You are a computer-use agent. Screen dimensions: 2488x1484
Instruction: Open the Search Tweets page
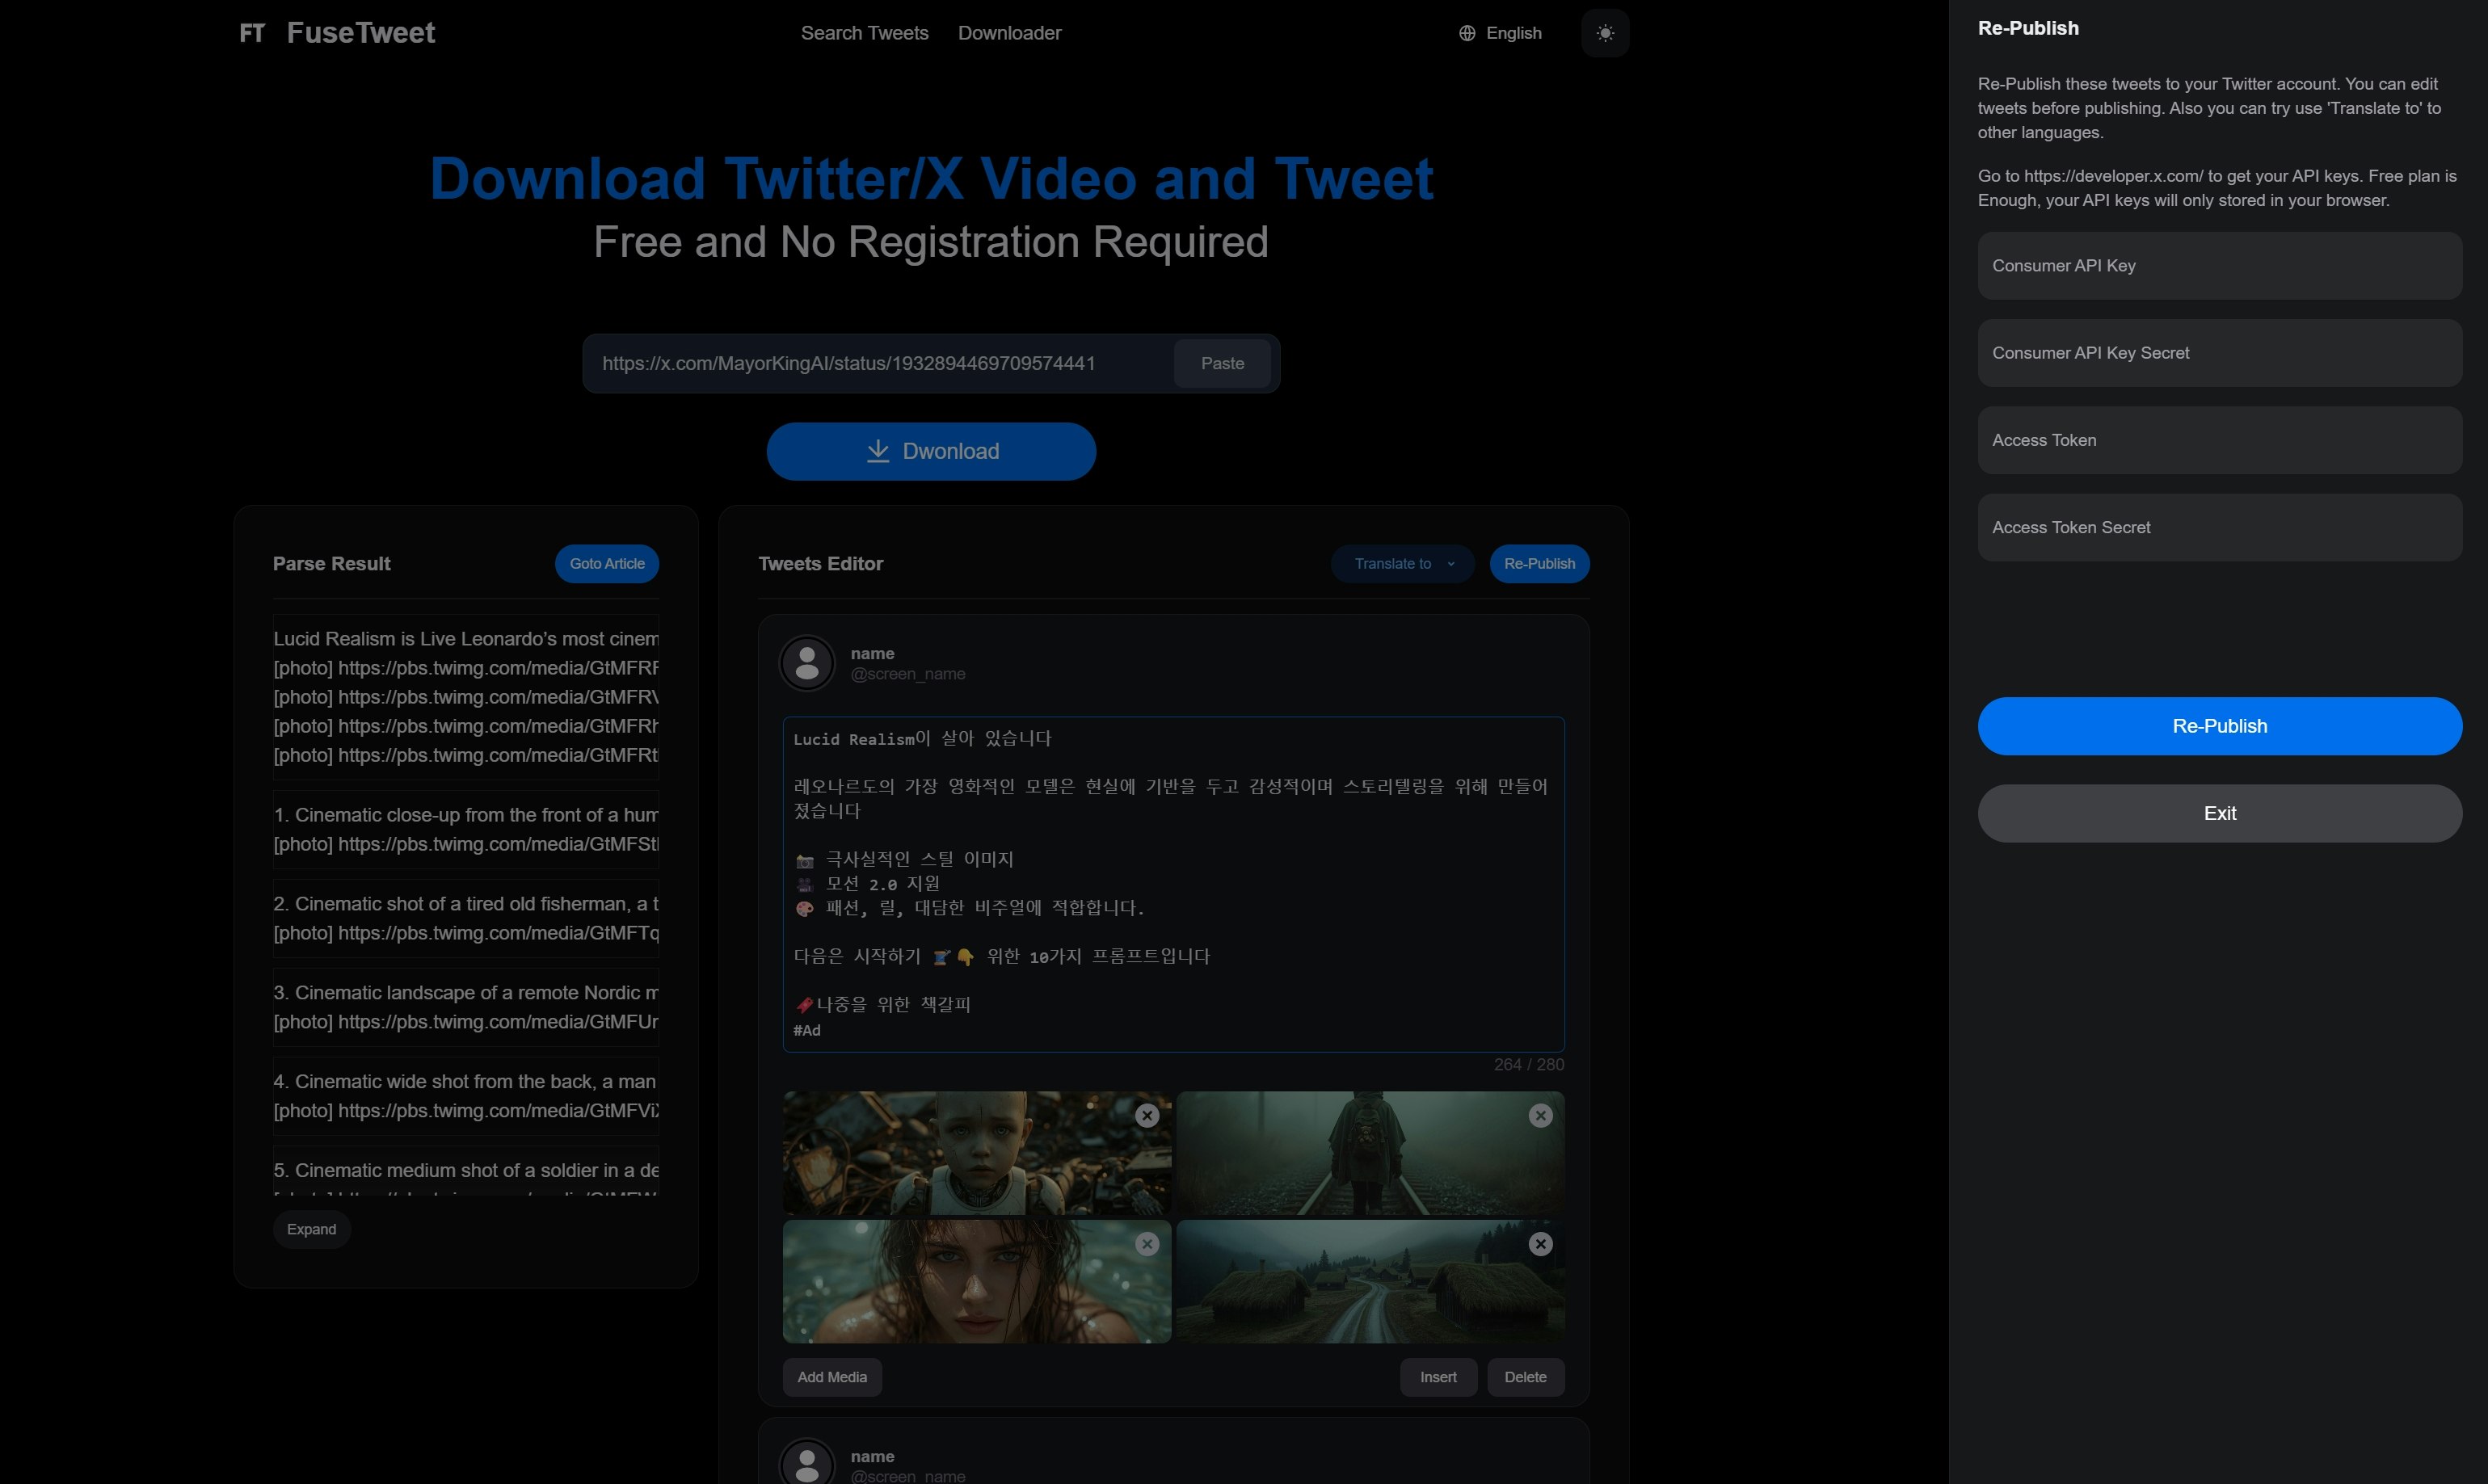click(x=864, y=33)
